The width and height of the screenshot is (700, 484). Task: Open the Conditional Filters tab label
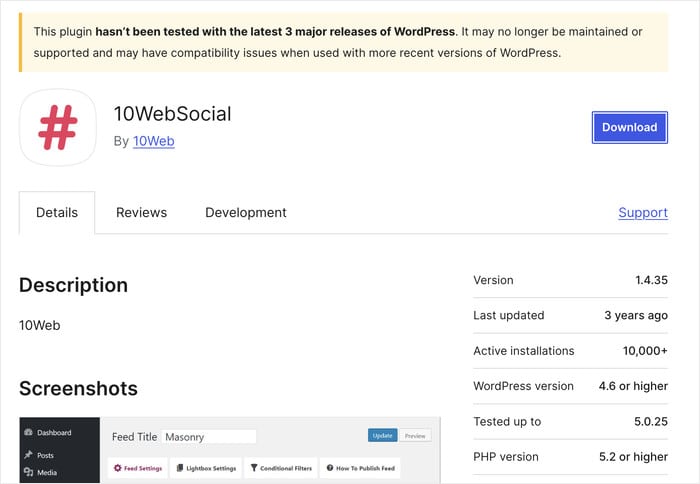pos(286,468)
